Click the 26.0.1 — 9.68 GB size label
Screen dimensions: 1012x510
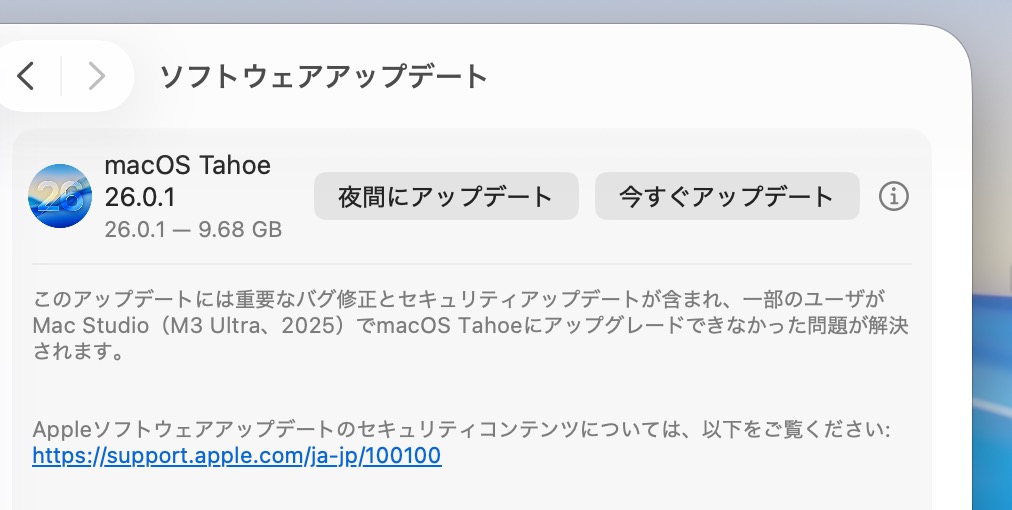(193, 230)
